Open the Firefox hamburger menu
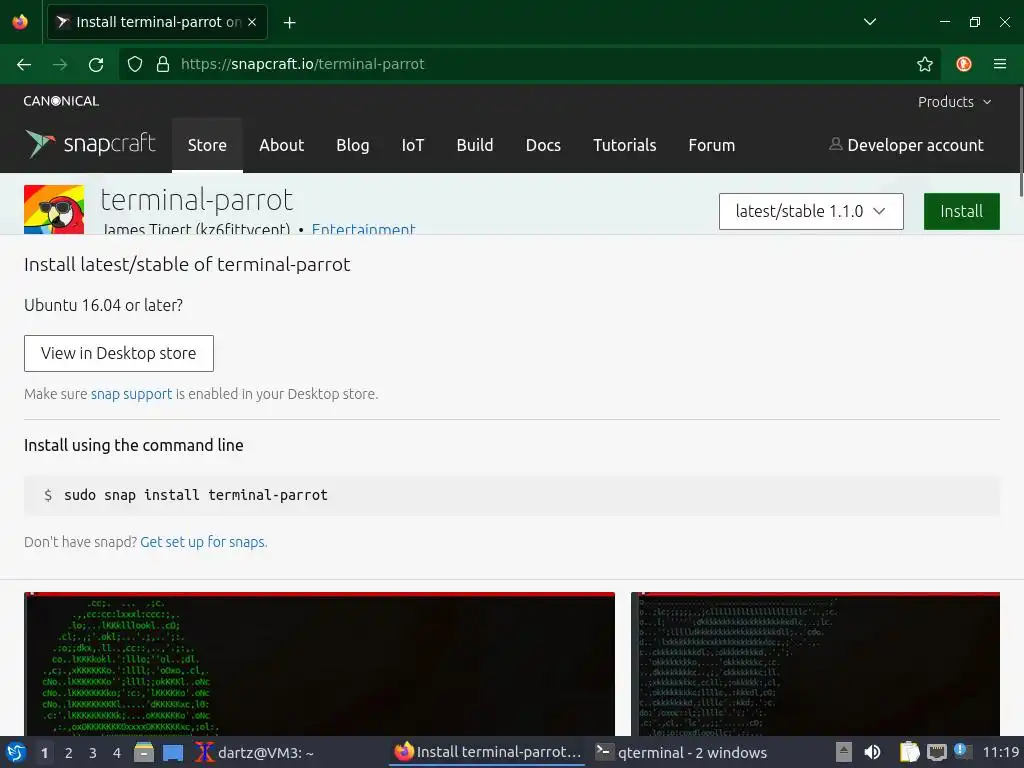1024x768 pixels. 1000,64
